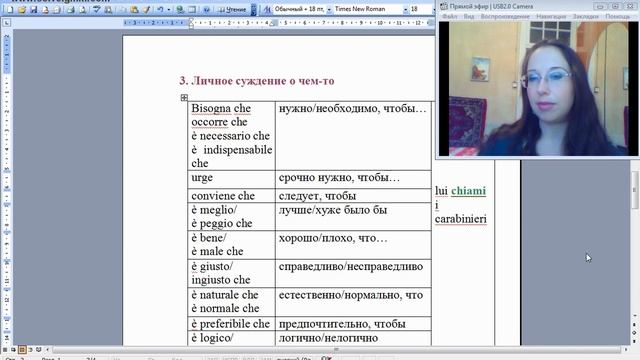
Task: Click the cell 'è preferibile che'
Action: point(231,324)
